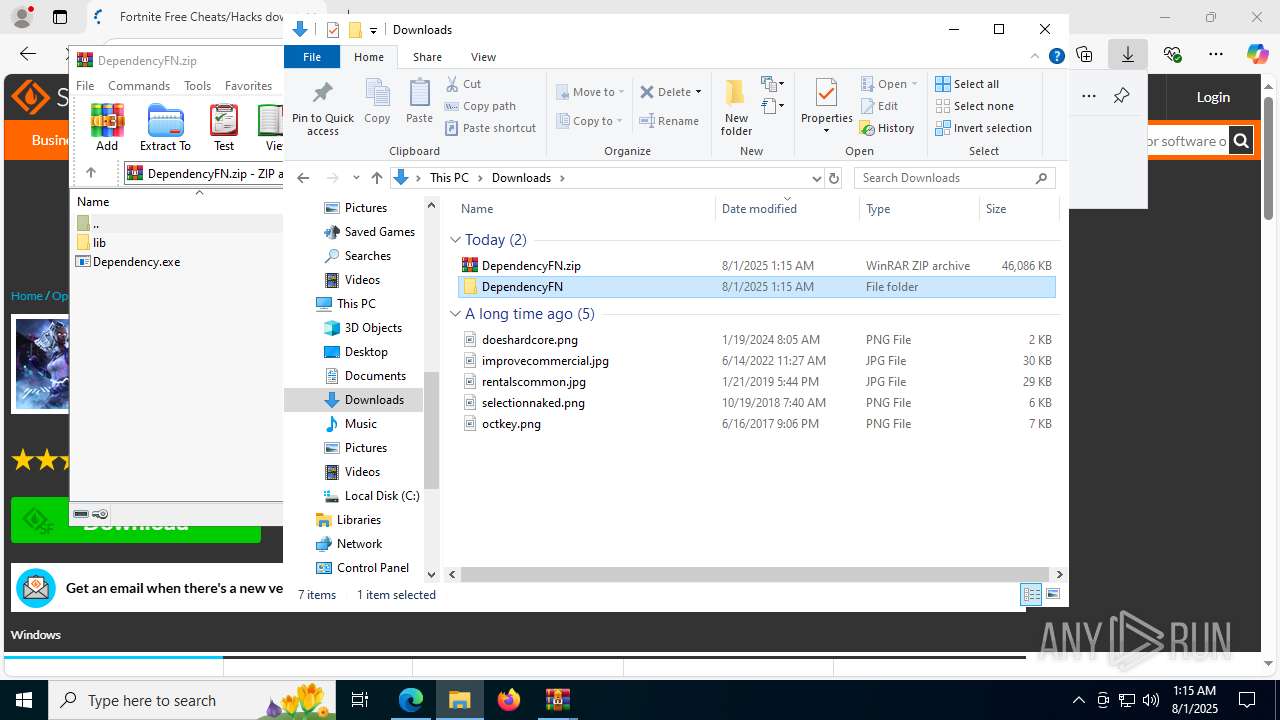Open lib folder in WinRAR
Screen dimensions: 1280x720
click(x=99, y=243)
